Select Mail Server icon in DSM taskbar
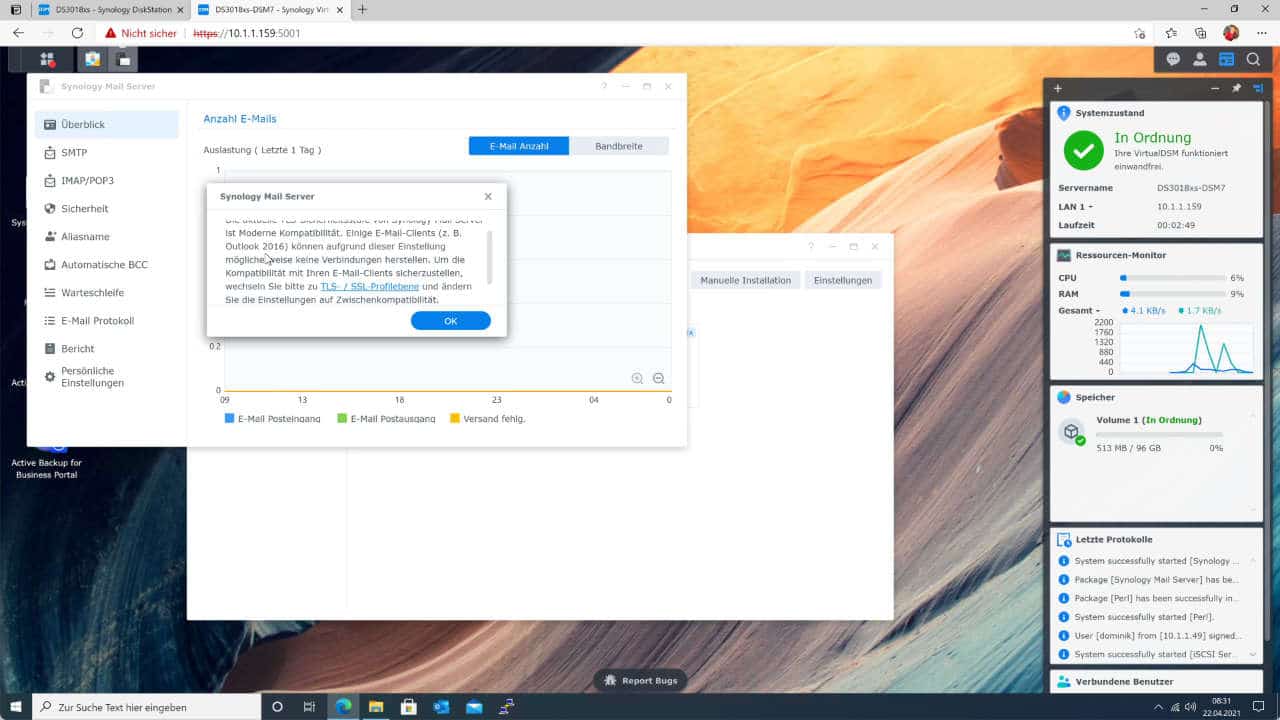The image size is (1280, 720). 123,59
